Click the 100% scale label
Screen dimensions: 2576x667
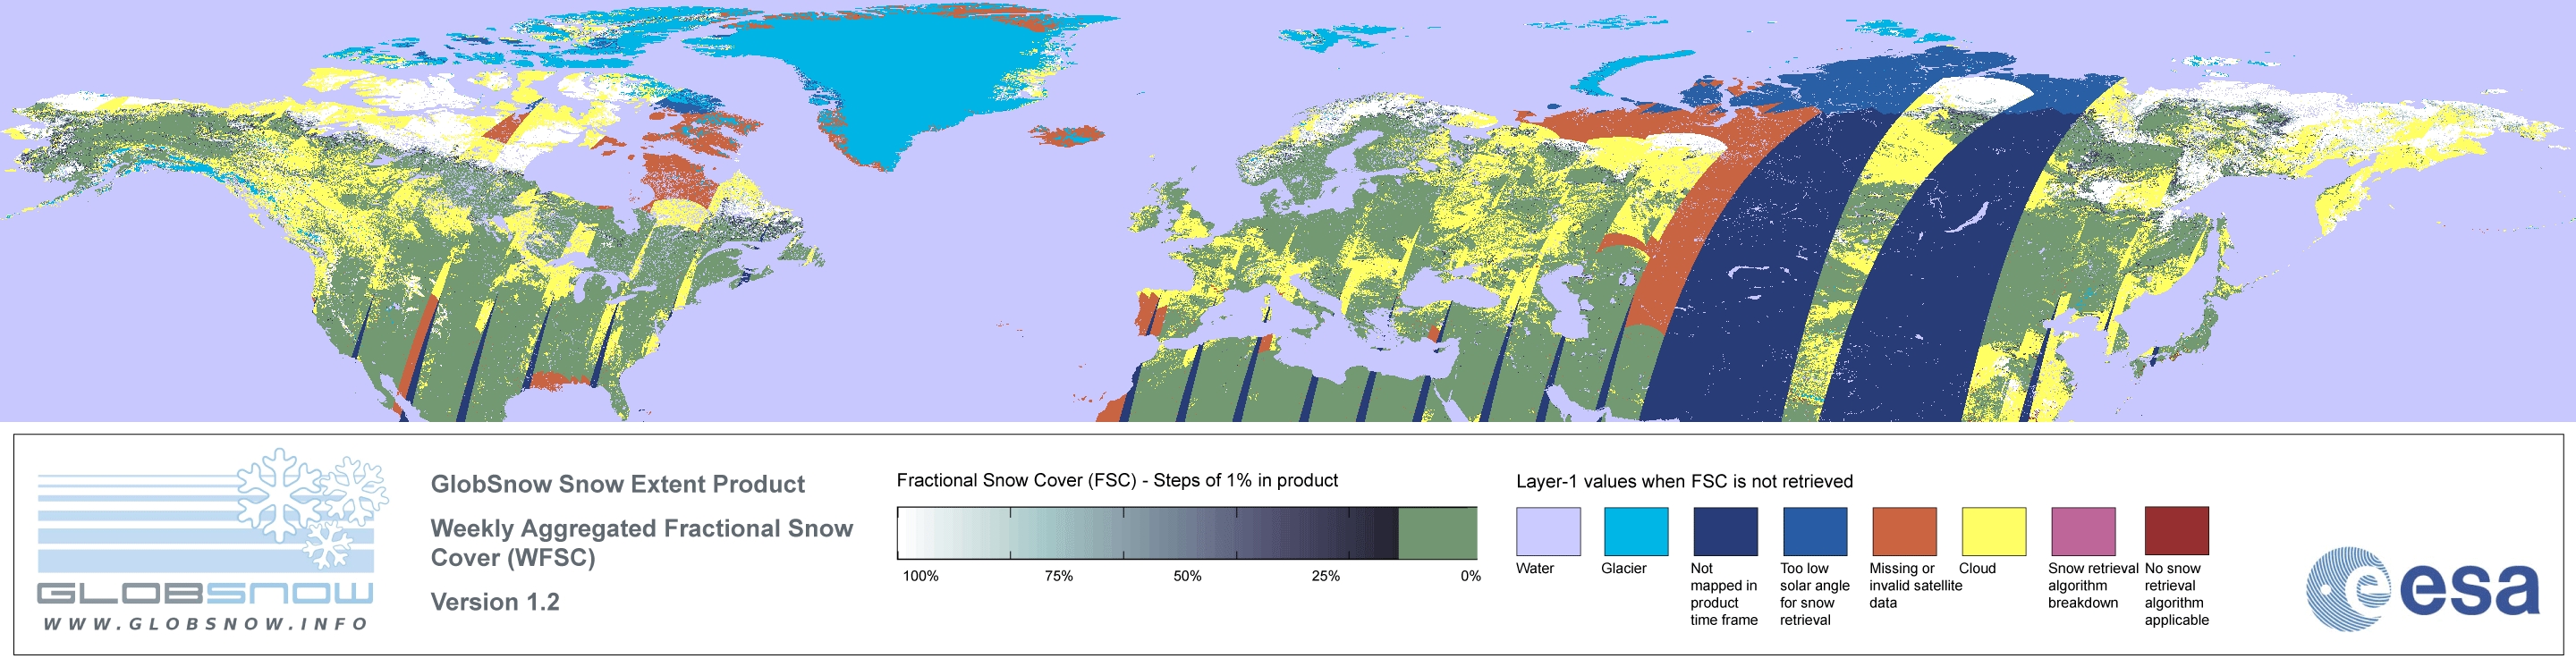[x=920, y=576]
